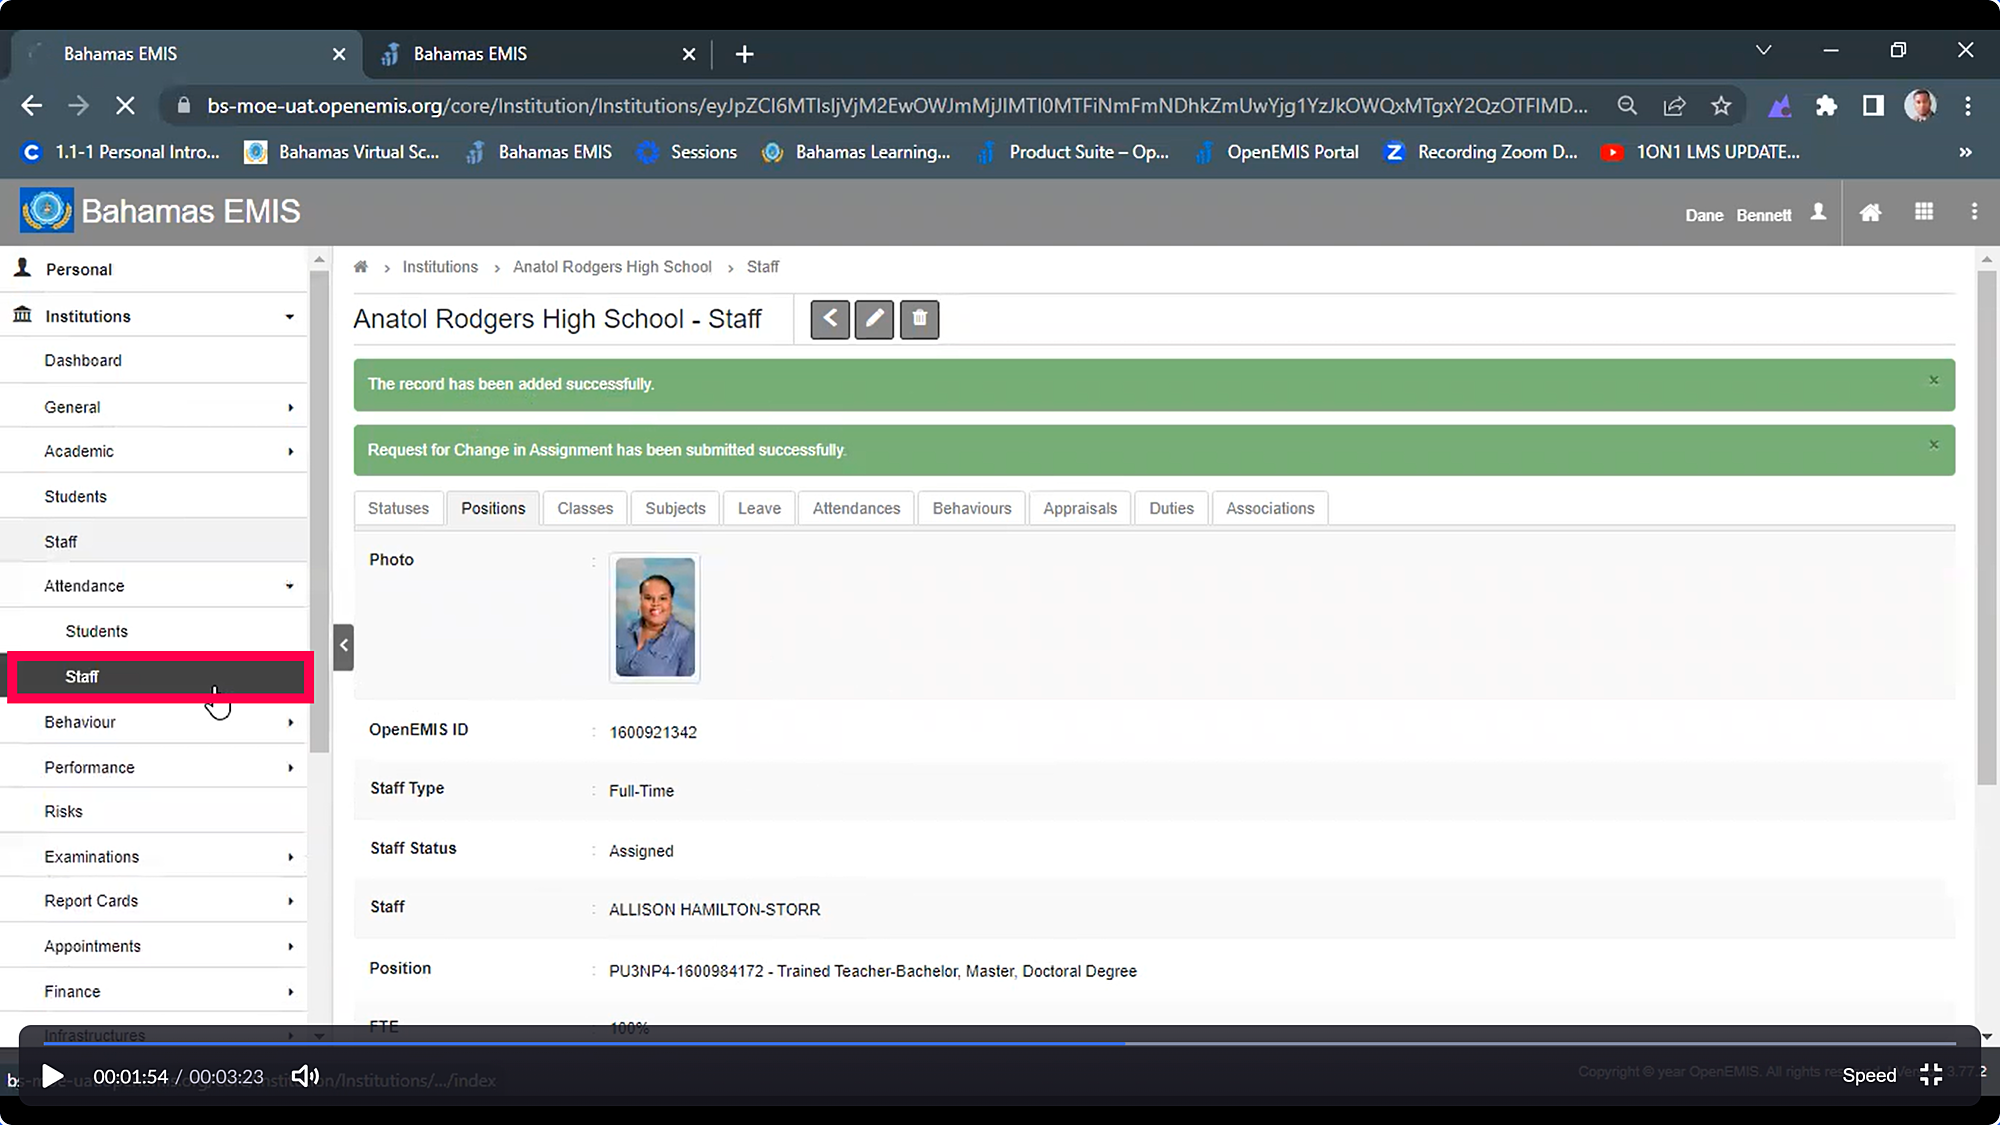2000x1125 pixels.
Task: Open the product grid icon in header
Action: [x=1924, y=212]
